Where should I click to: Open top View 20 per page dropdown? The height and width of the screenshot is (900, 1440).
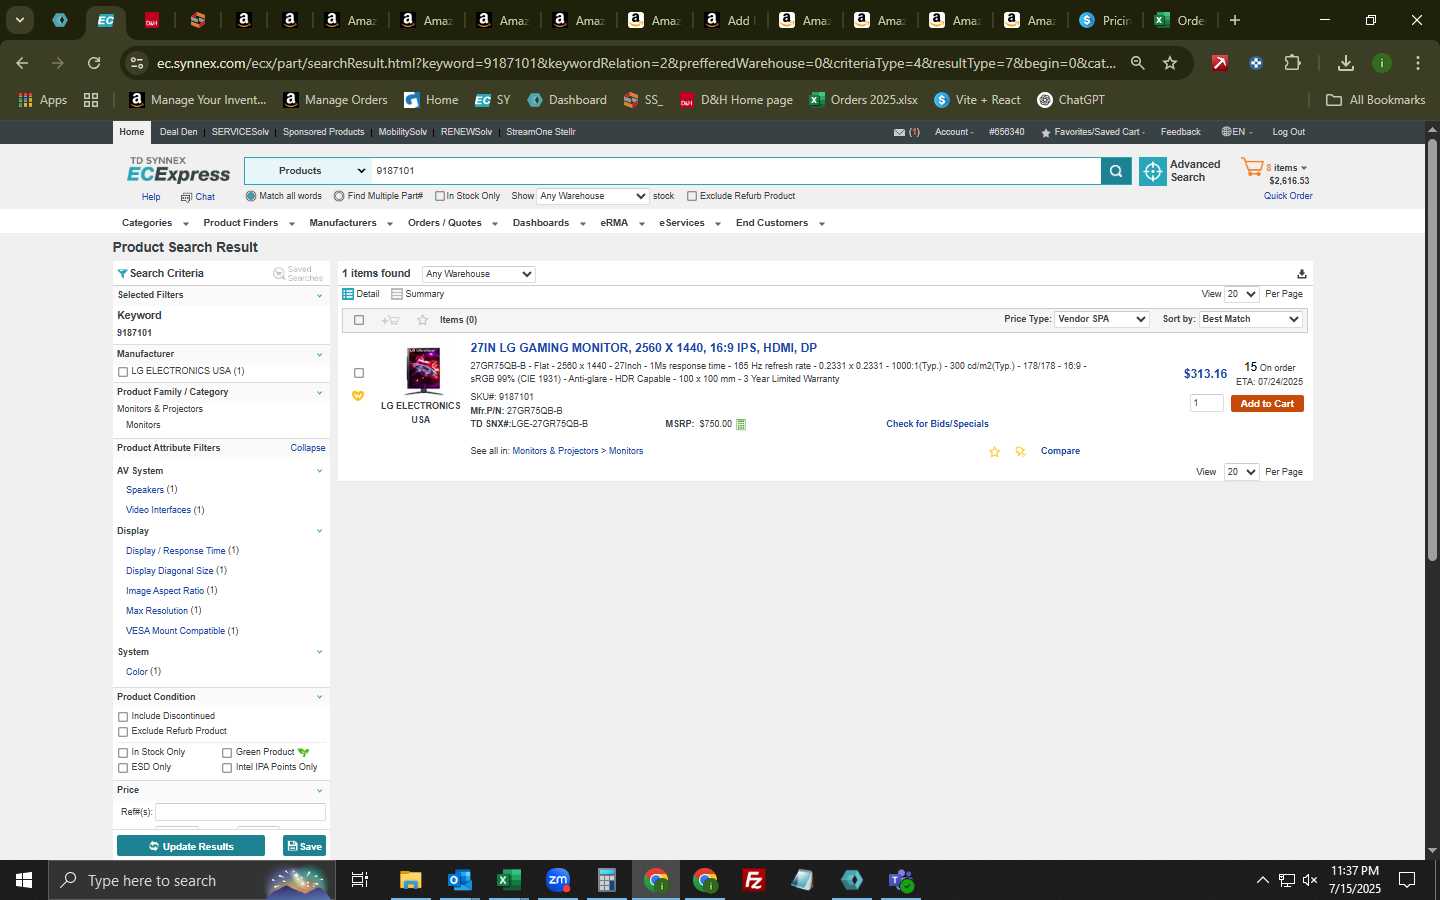[x=1241, y=294]
